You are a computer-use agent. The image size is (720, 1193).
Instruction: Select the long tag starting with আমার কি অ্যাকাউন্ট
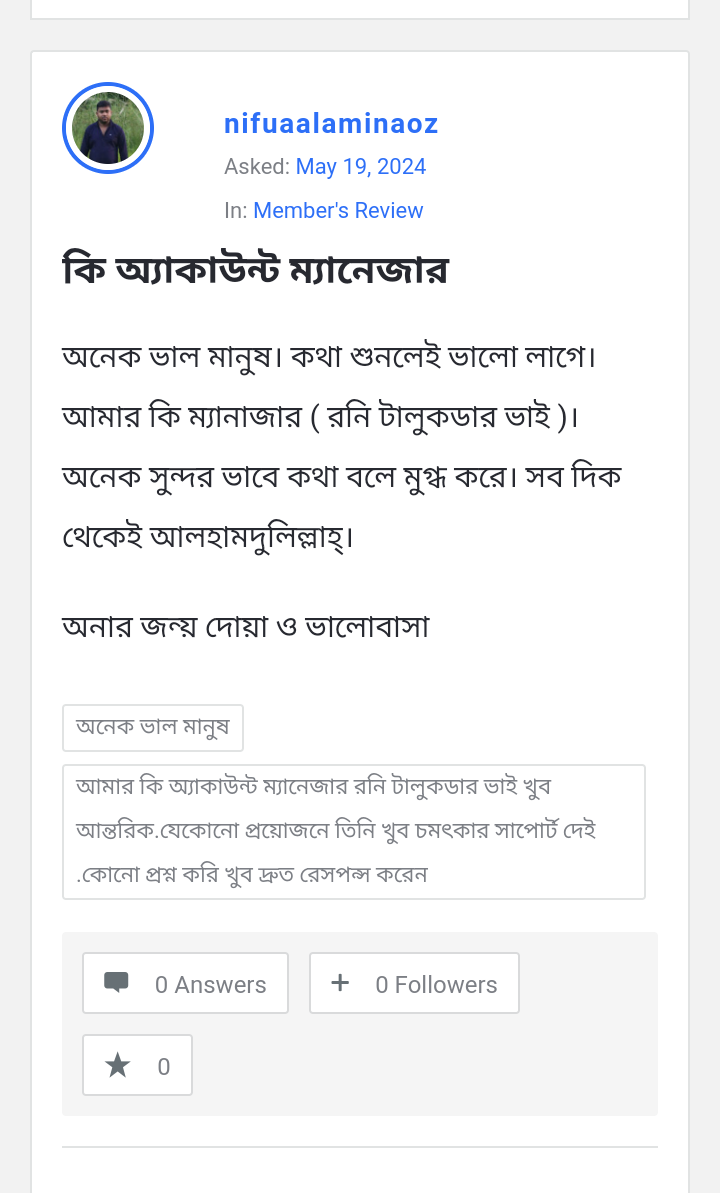click(353, 831)
